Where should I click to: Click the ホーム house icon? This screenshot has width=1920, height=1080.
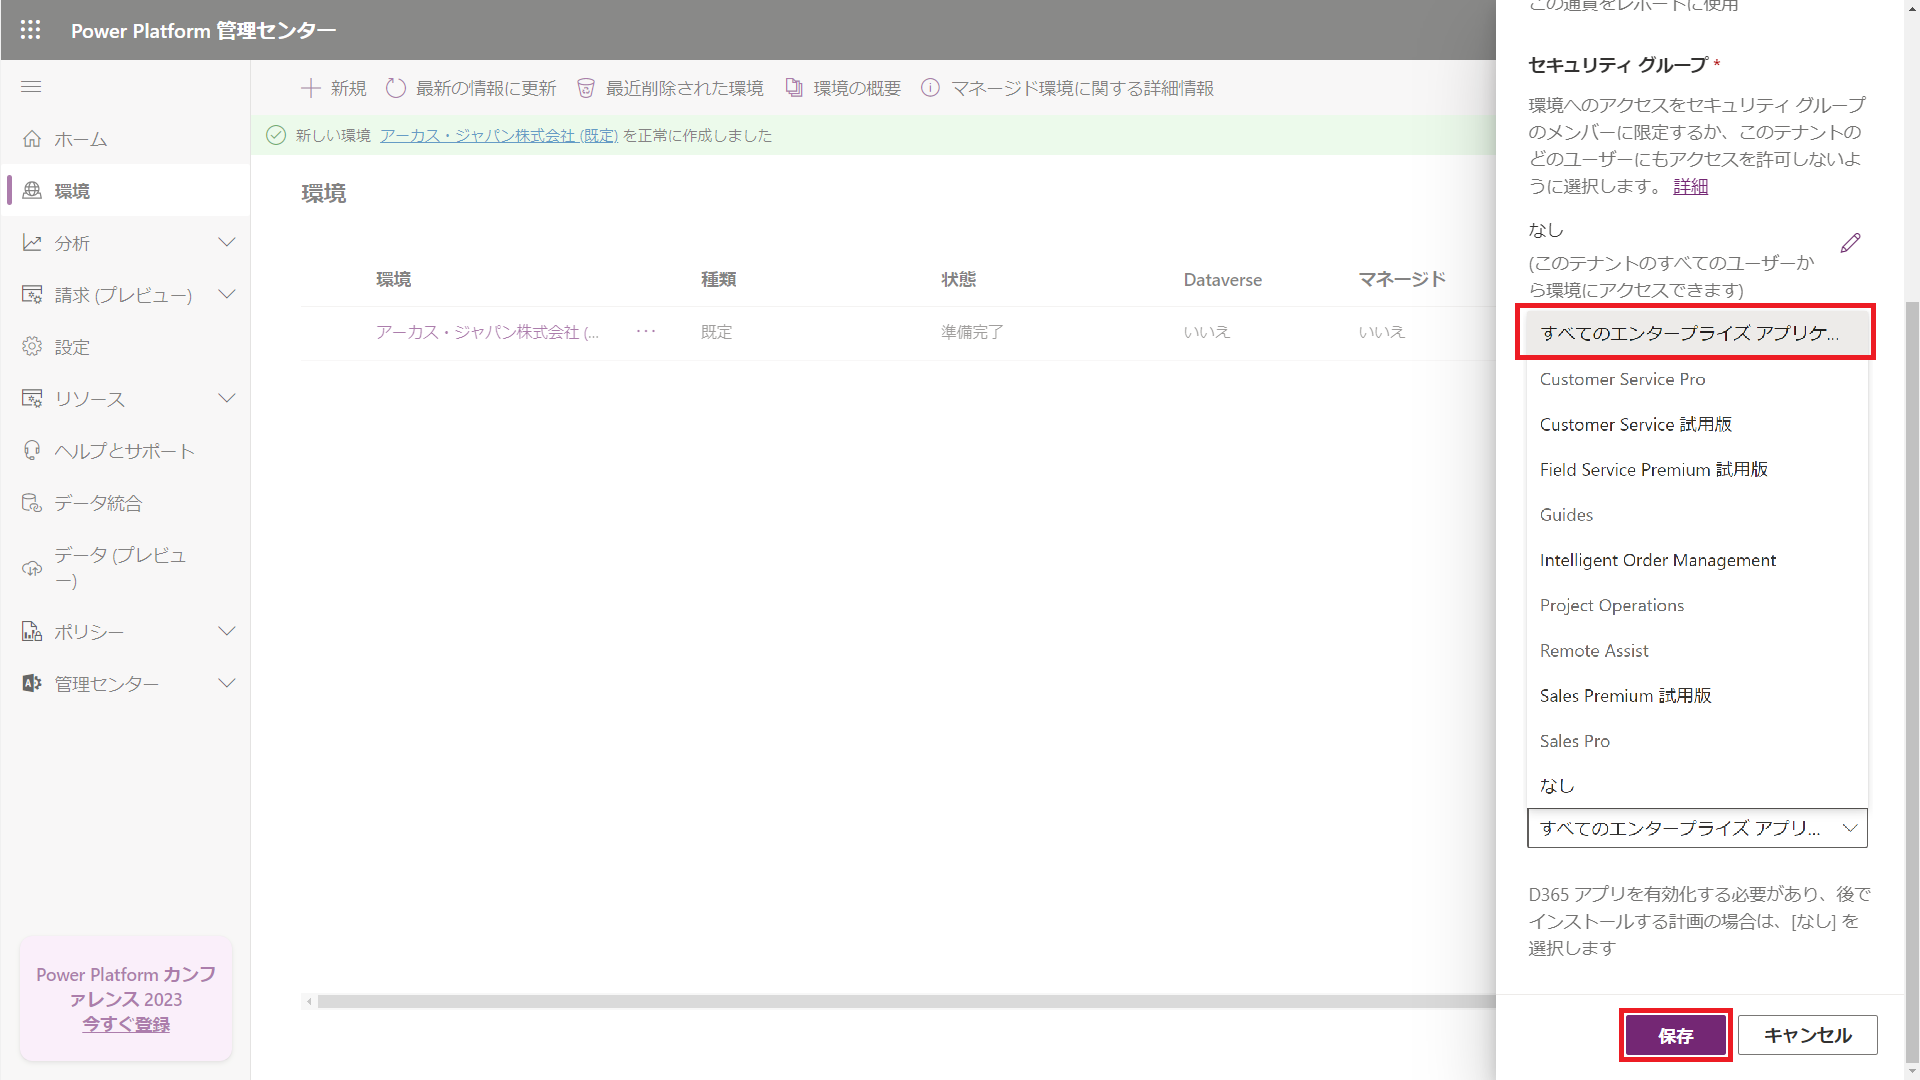(32, 139)
